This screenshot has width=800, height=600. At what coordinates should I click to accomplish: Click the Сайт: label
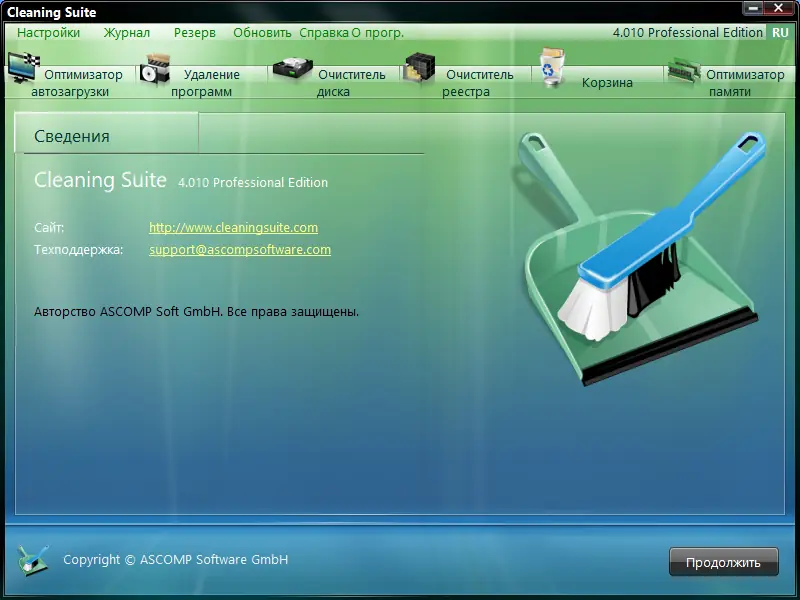click(49, 228)
